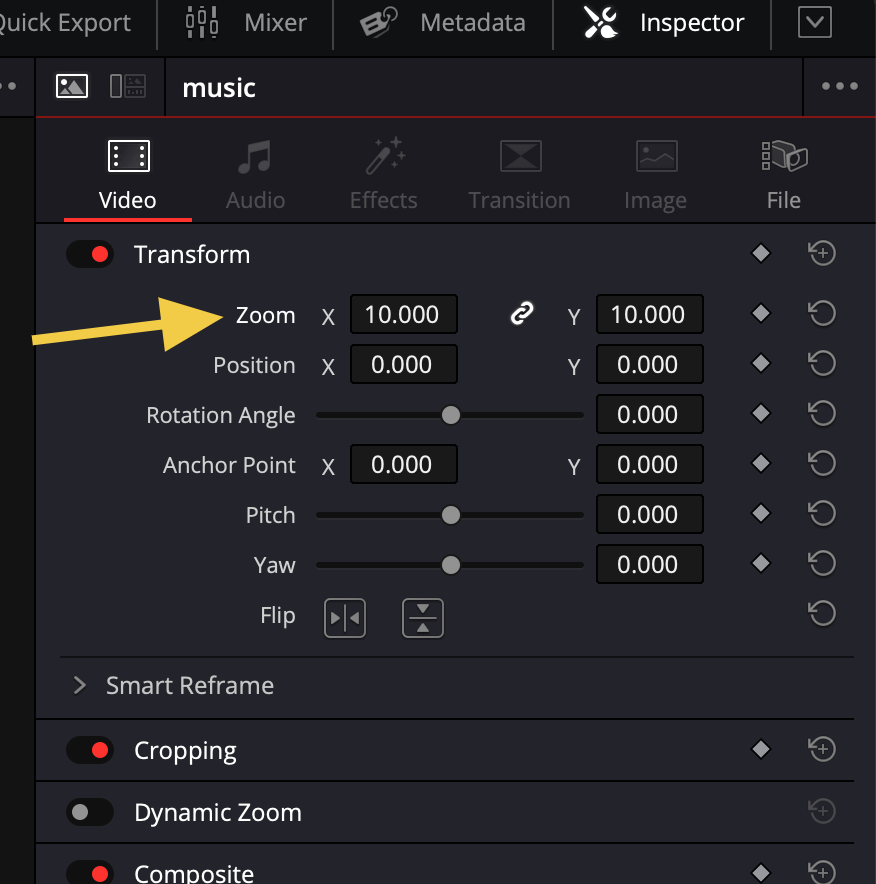Reset the Dynamic Zoom section
Viewport: 876px width, 884px height.
pos(822,811)
